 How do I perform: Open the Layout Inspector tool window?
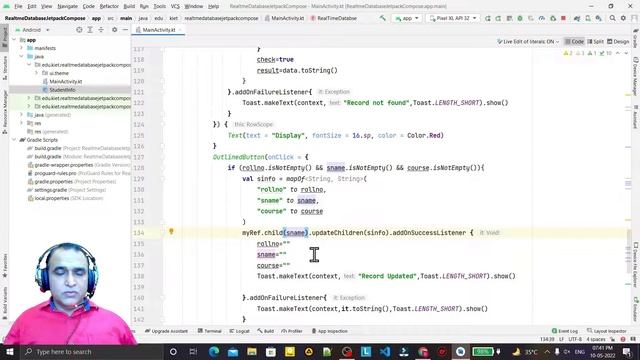pyautogui.click(x=607, y=331)
